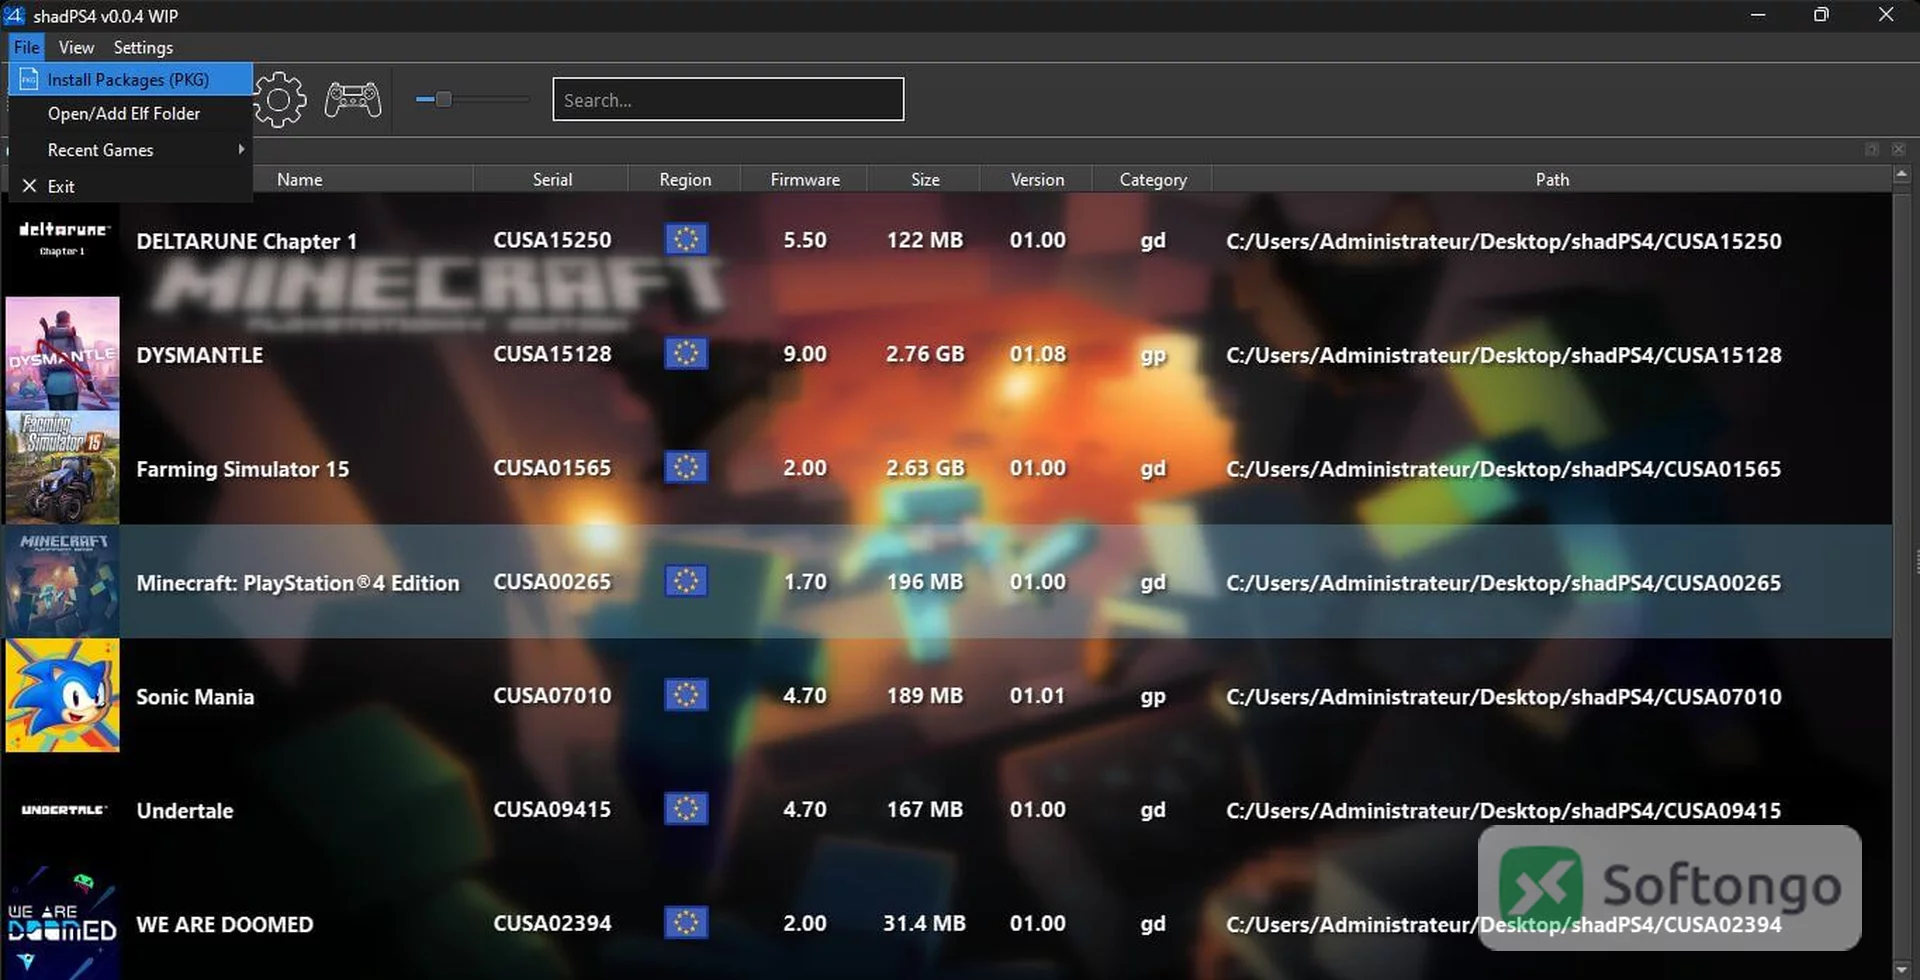Expand the Recent Games submenu

tap(130, 150)
